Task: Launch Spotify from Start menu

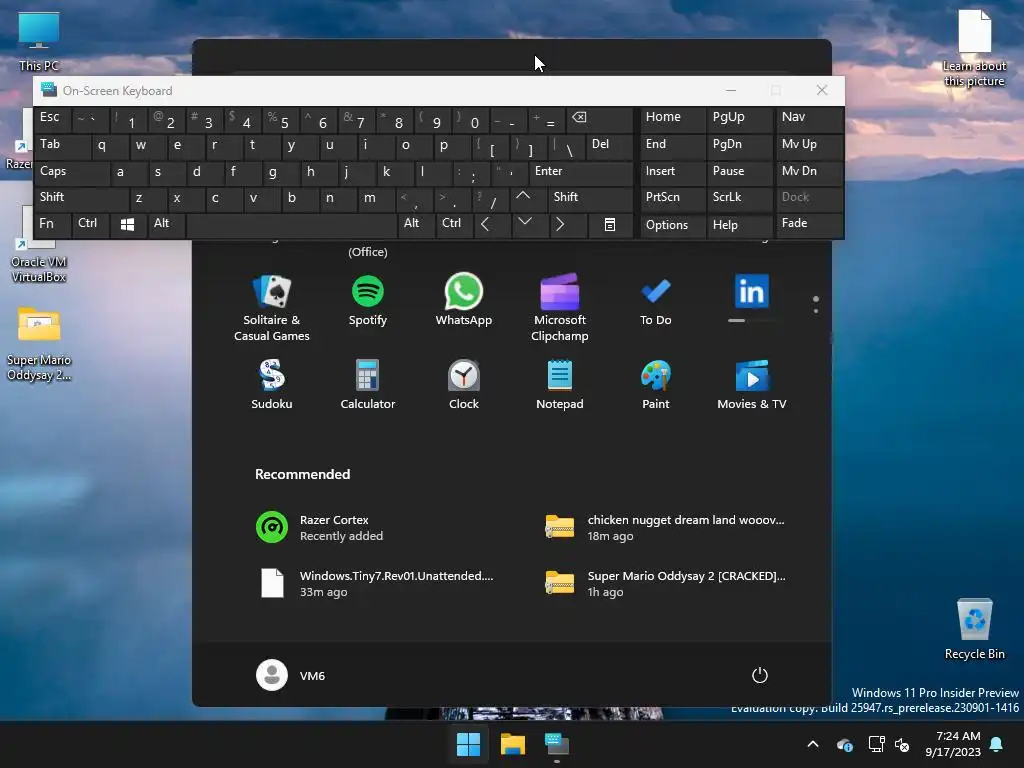Action: pos(368,300)
